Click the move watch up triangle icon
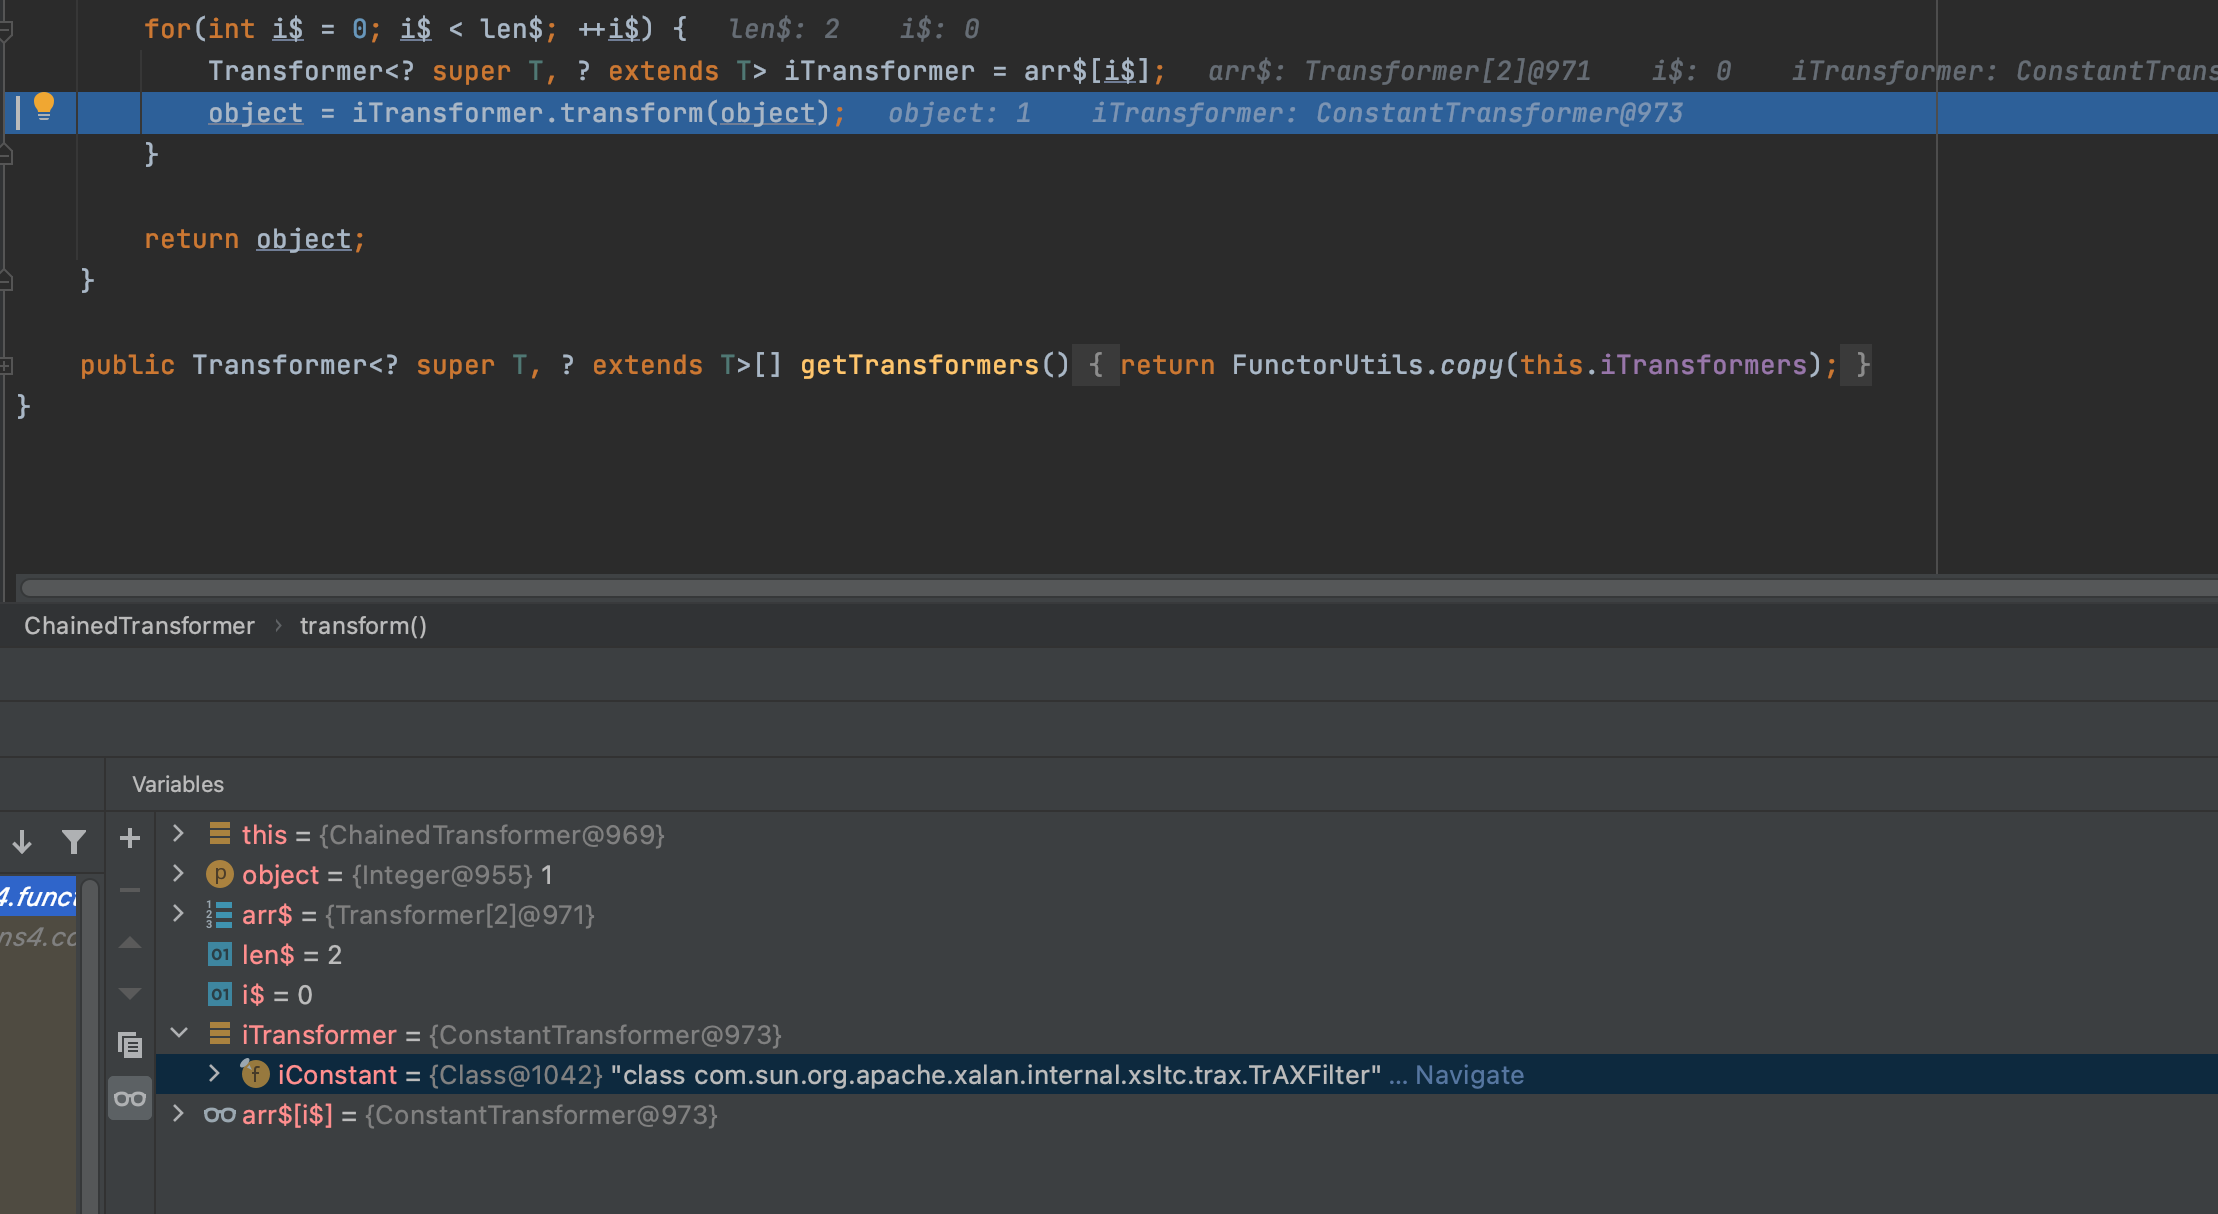Screen dimensions: 2218x1214 (130, 942)
